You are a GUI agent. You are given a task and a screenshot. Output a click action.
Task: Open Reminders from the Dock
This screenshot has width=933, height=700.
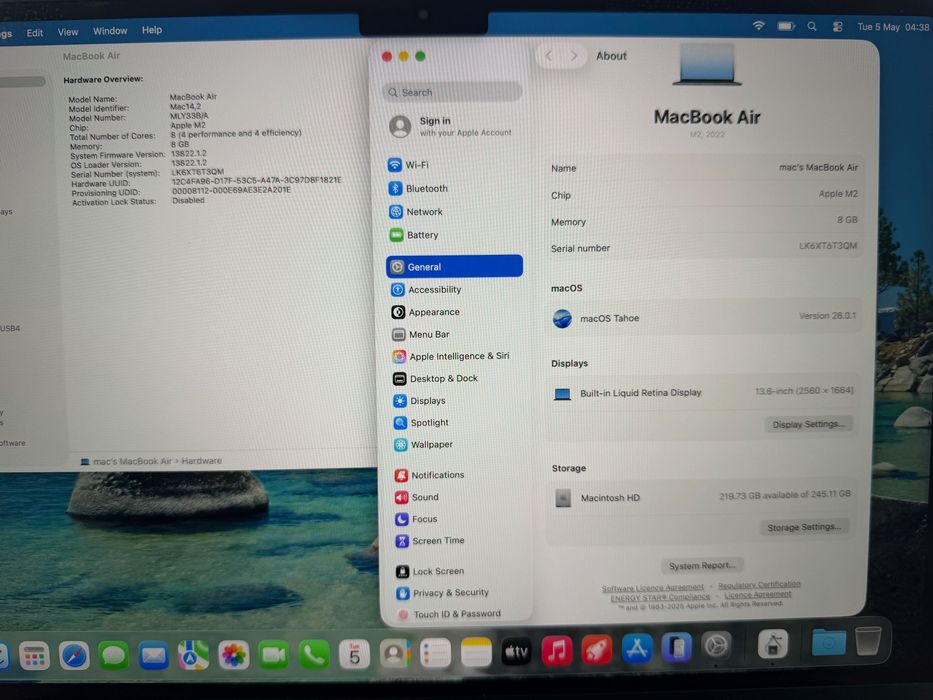(x=436, y=653)
